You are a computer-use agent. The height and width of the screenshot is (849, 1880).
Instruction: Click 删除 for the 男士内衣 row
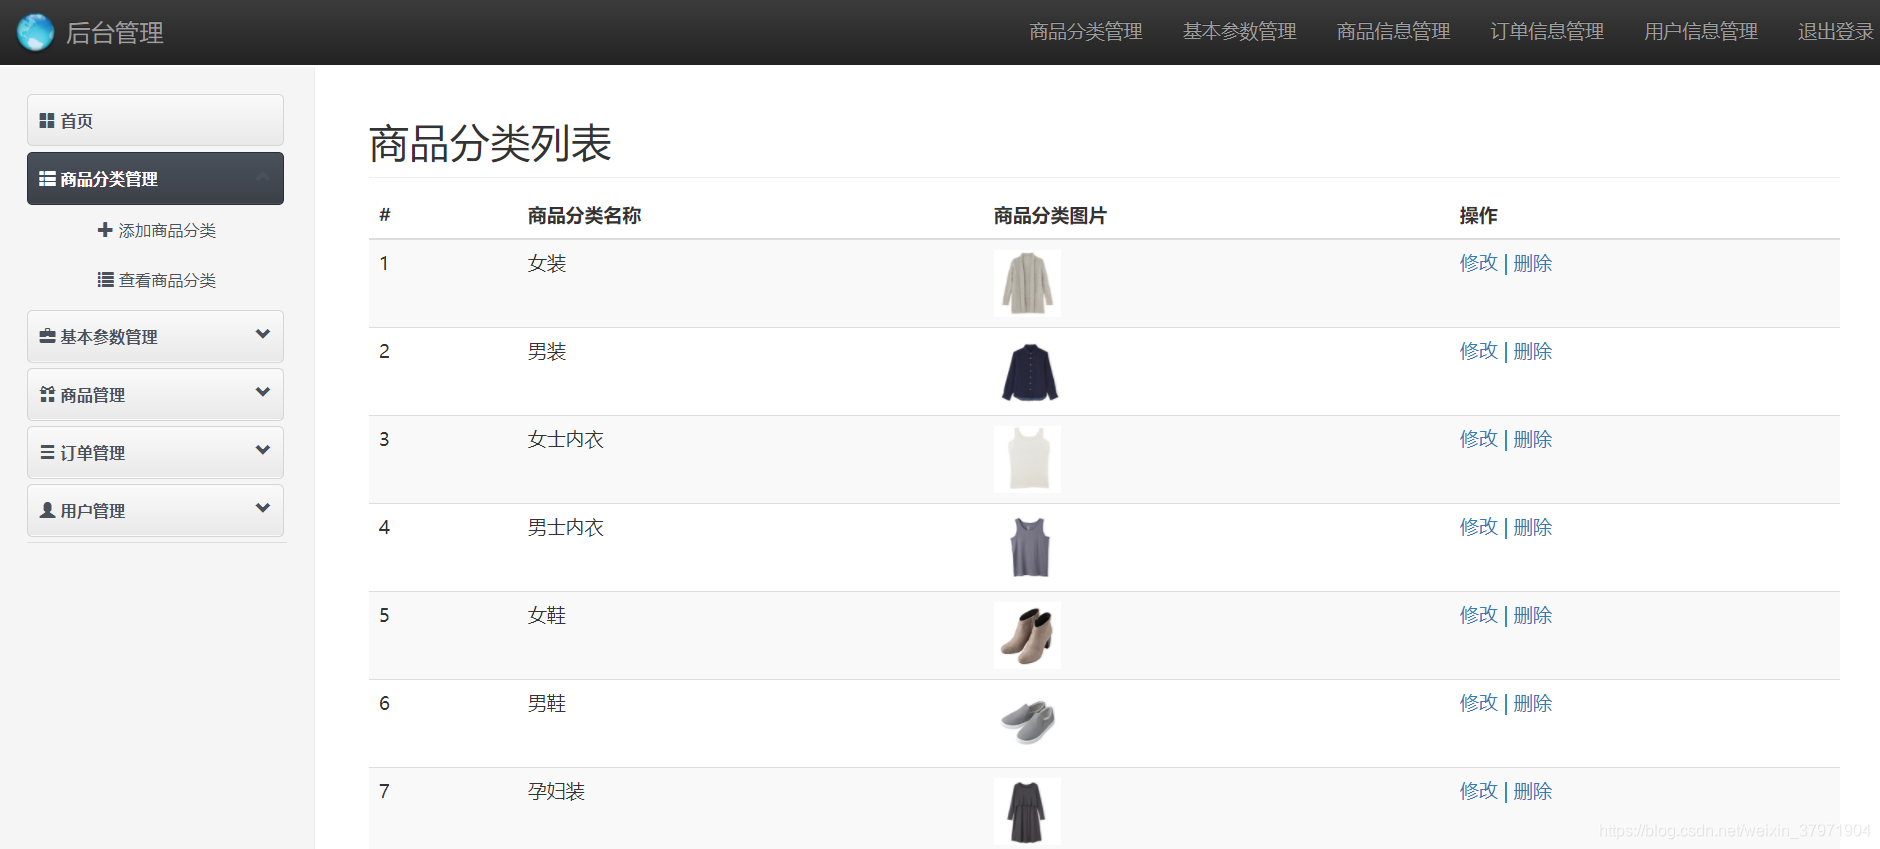point(1533,527)
